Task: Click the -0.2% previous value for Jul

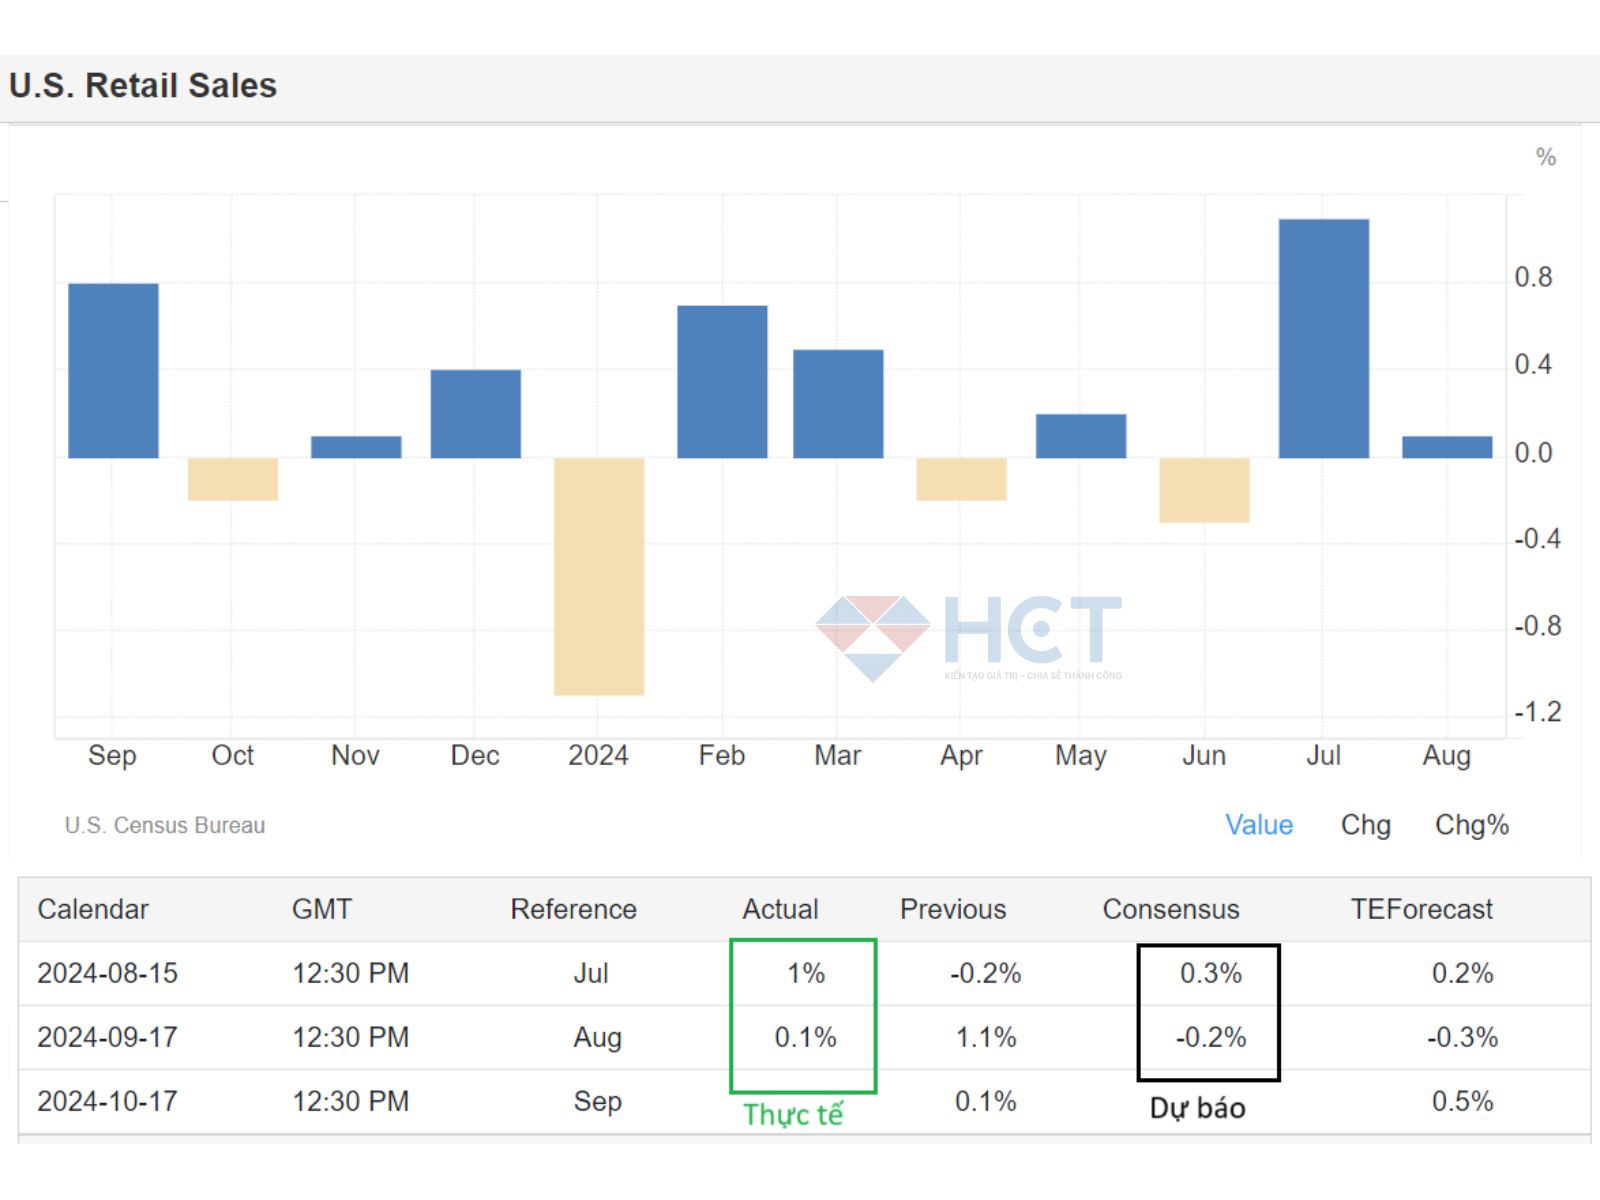Action: coord(986,973)
